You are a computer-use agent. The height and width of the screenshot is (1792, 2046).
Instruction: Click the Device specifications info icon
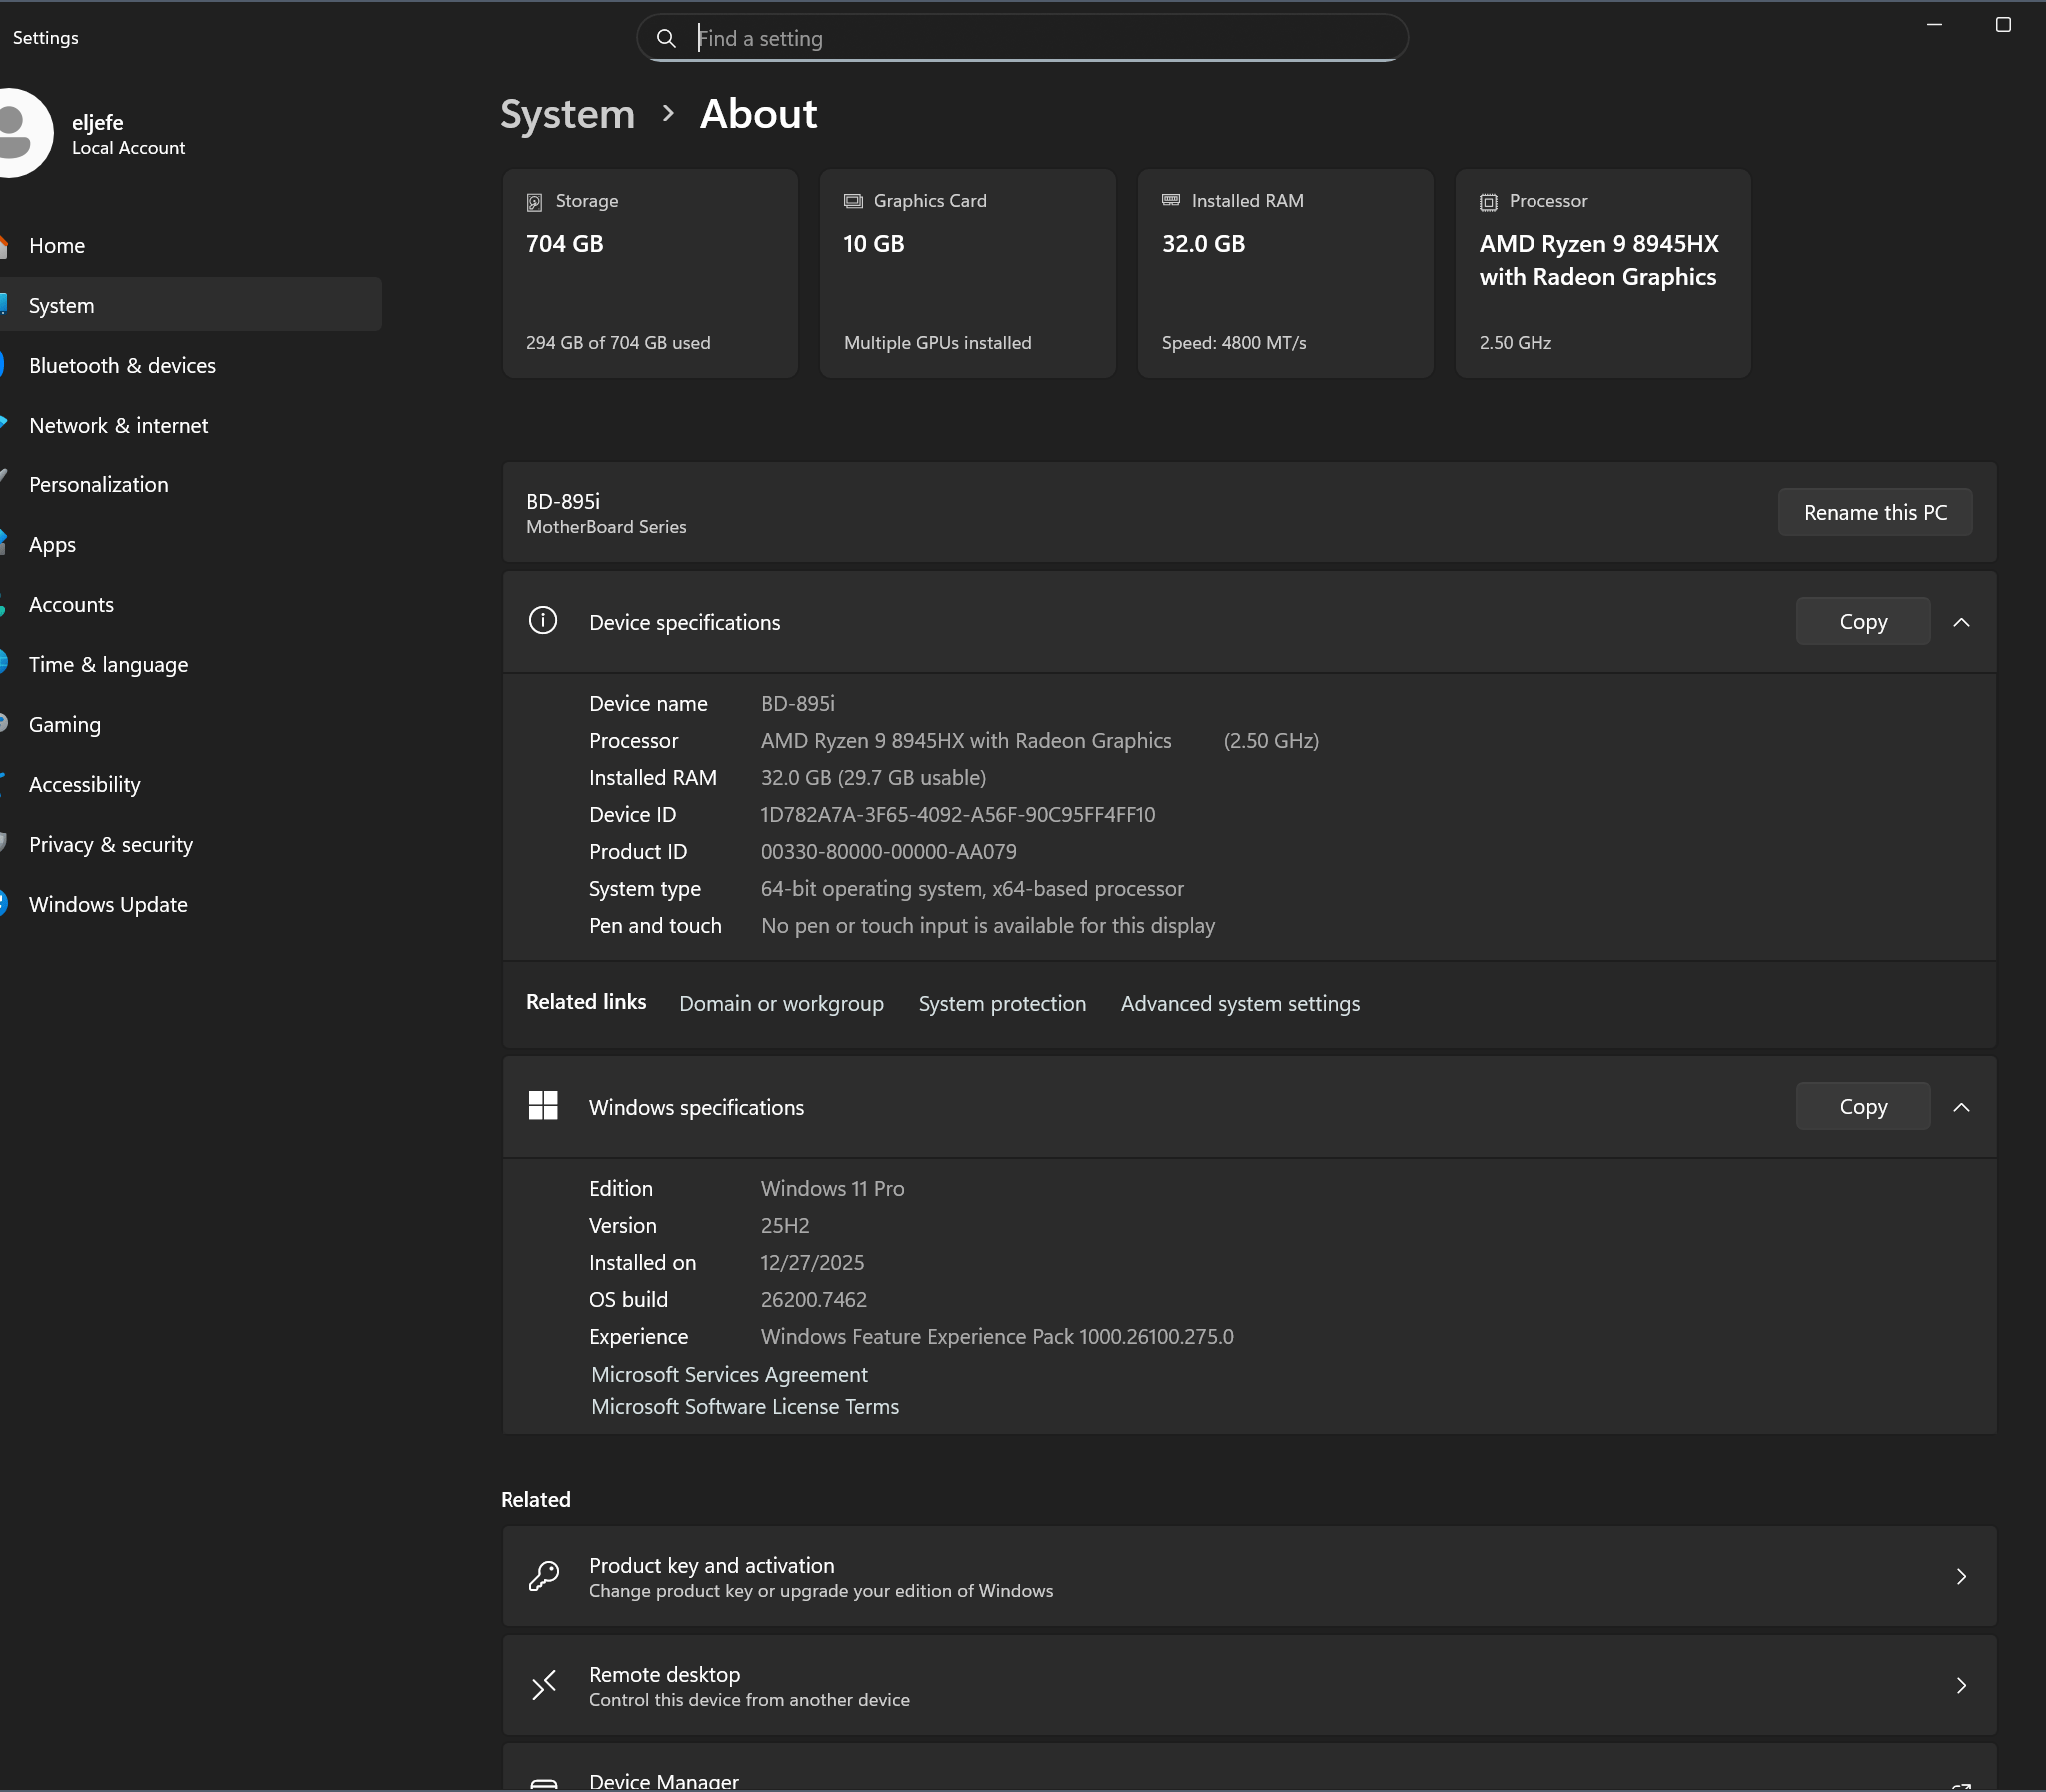point(543,621)
